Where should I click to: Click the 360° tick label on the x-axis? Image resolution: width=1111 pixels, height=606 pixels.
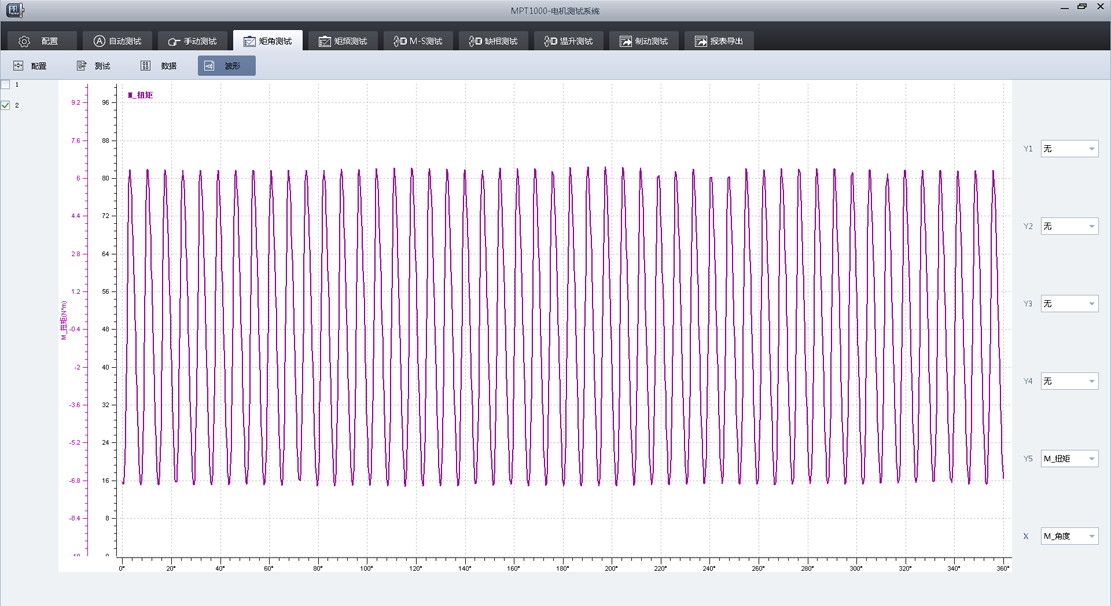[1003, 568]
